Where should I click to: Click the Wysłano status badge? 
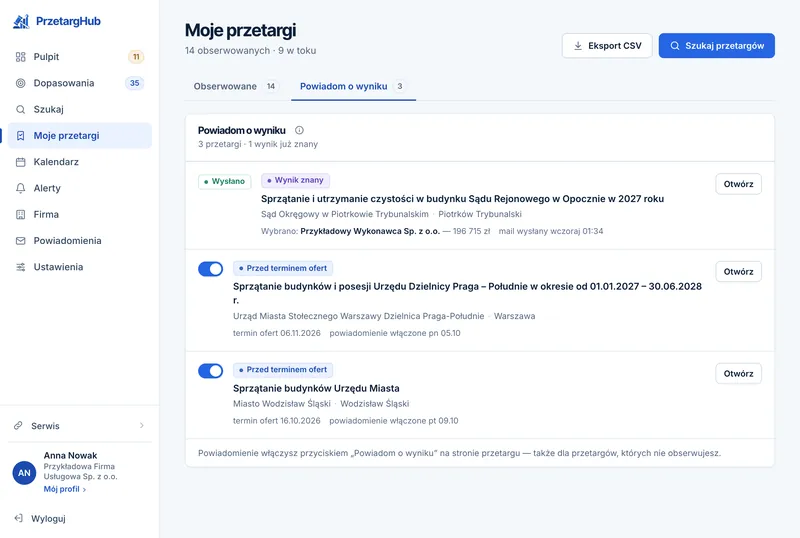tap(224, 181)
